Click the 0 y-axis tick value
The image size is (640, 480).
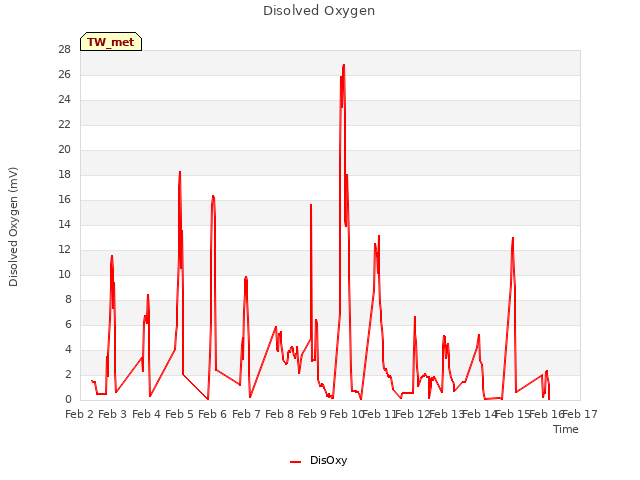click(x=68, y=400)
